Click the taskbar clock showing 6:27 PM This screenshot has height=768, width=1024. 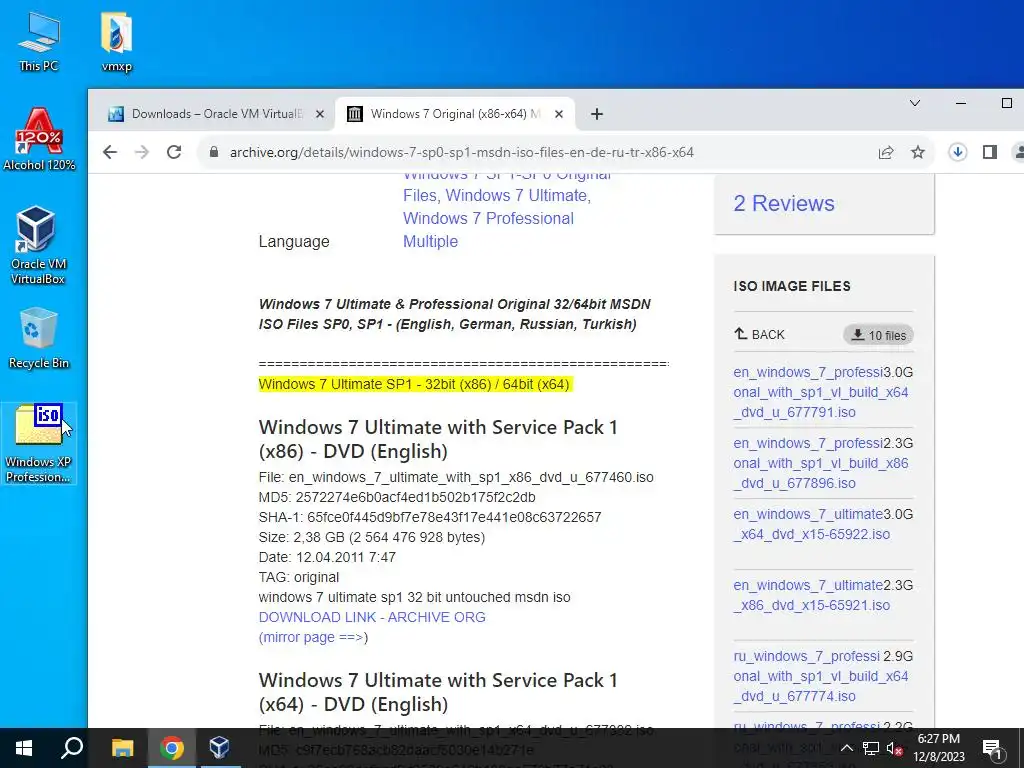(x=938, y=748)
